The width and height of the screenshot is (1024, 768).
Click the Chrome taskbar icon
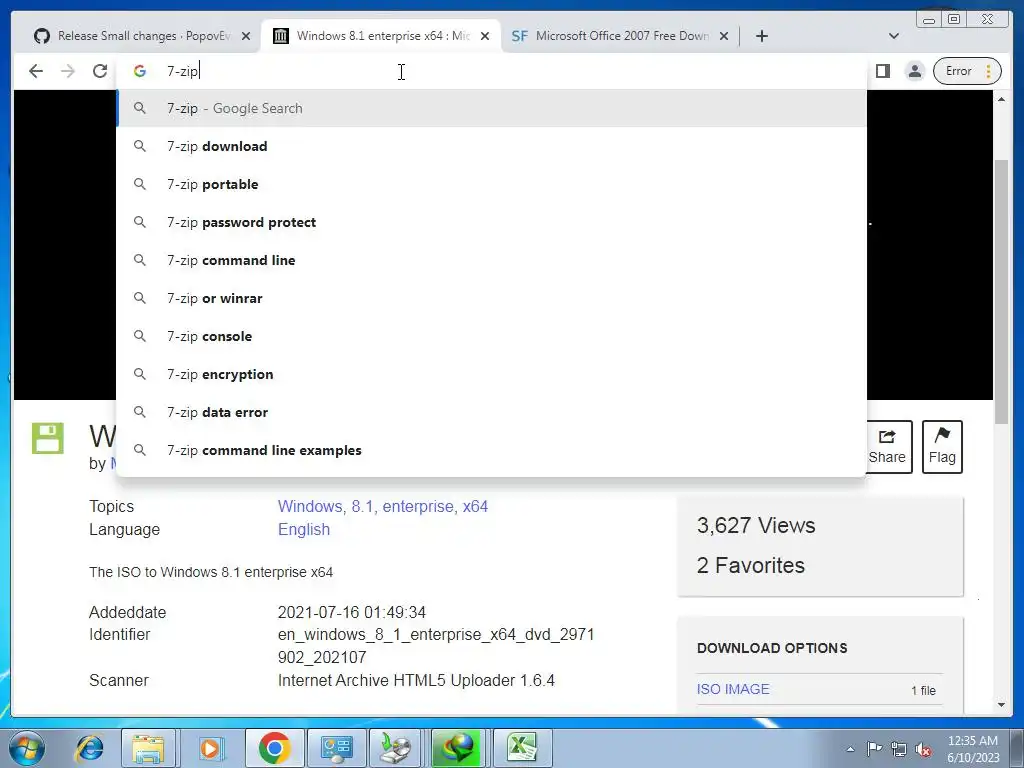[274, 748]
